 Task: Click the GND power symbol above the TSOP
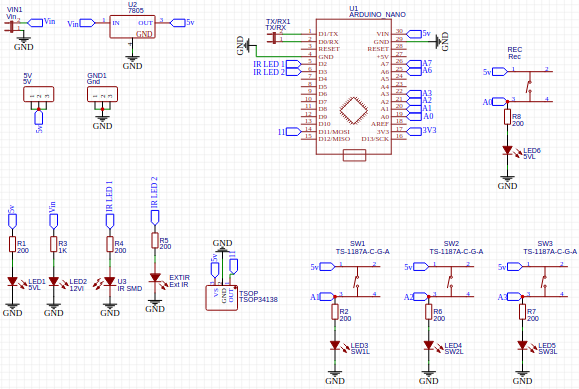(222, 245)
